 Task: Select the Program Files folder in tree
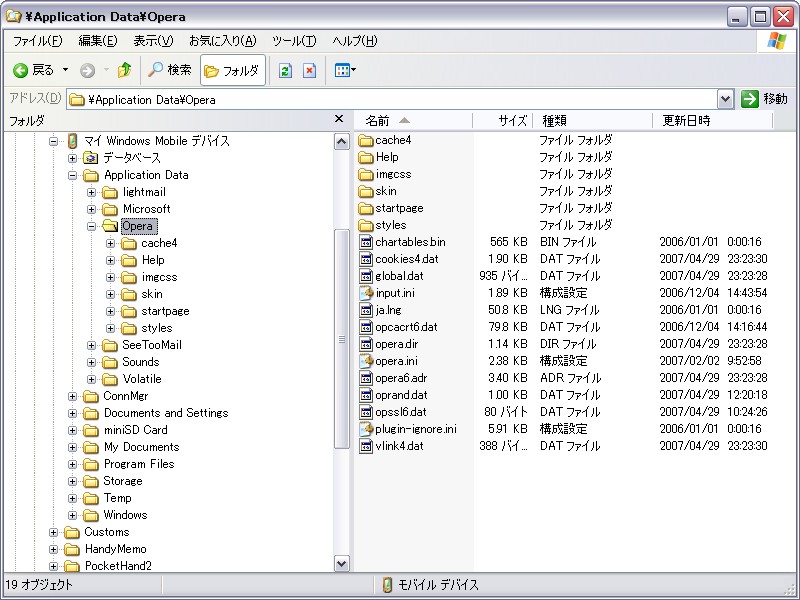(139, 464)
